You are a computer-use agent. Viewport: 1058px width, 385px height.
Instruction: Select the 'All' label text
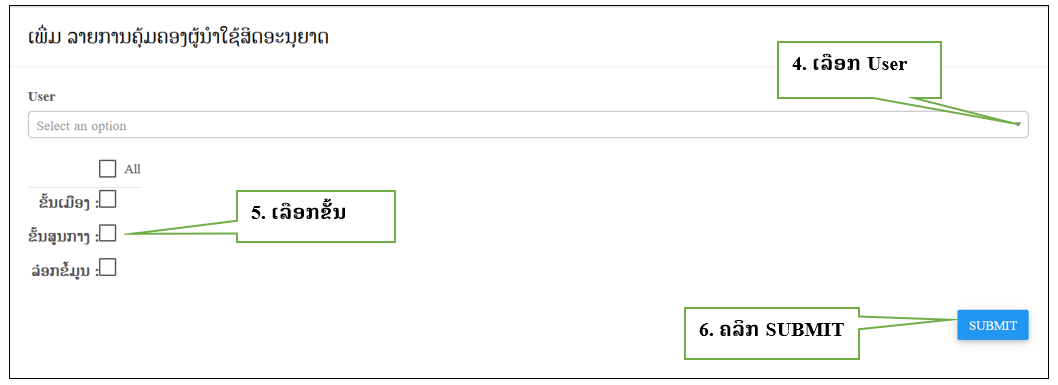(x=132, y=169)
